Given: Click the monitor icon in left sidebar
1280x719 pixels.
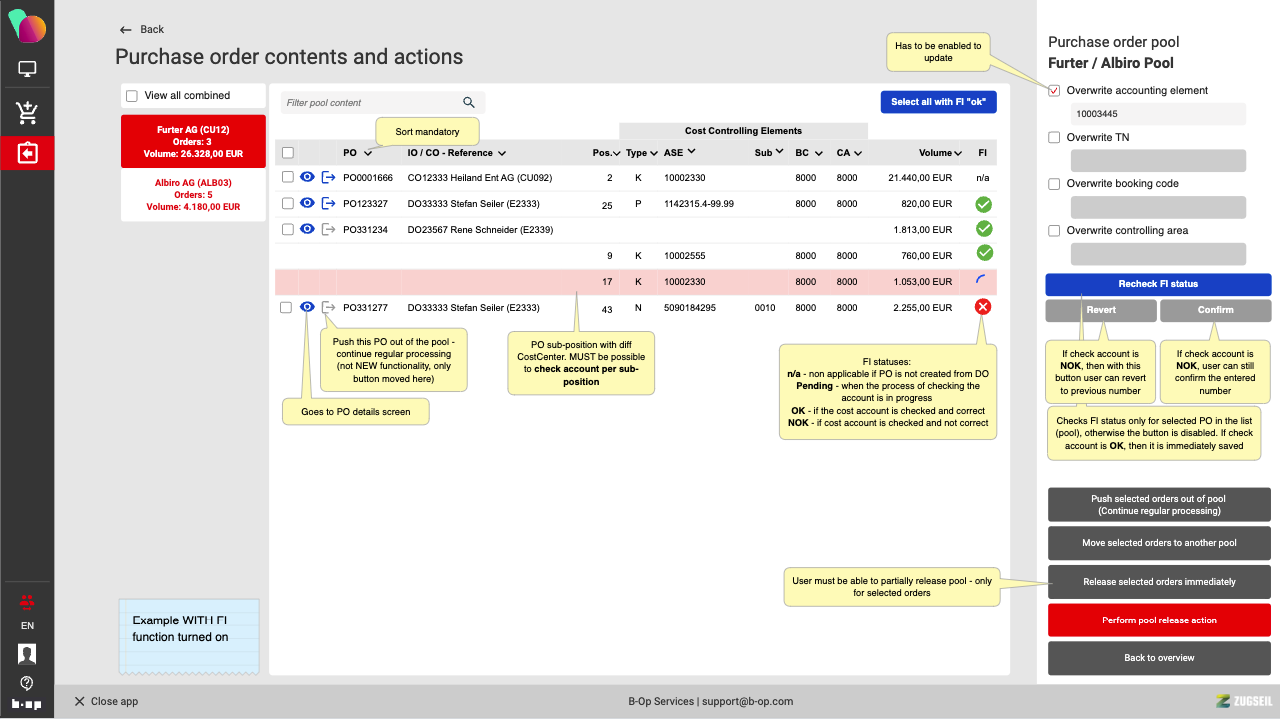Looking at the screenshot, I should [x=27, y=70].
